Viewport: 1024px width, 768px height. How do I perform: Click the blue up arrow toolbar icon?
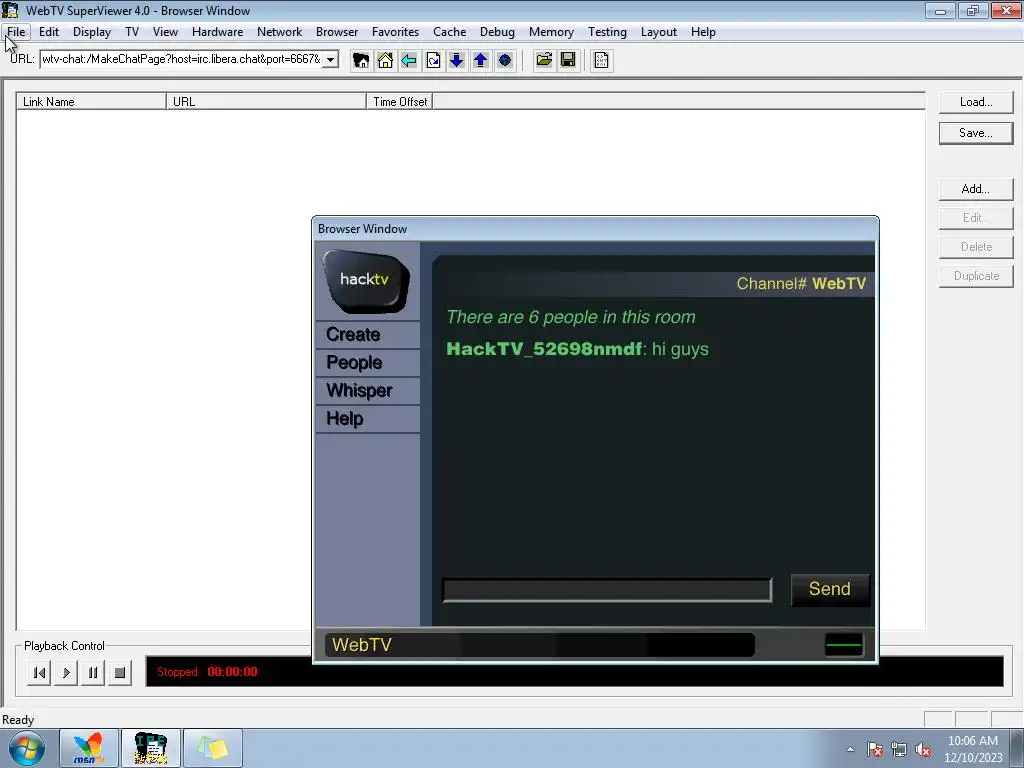(x=481, y=61)
